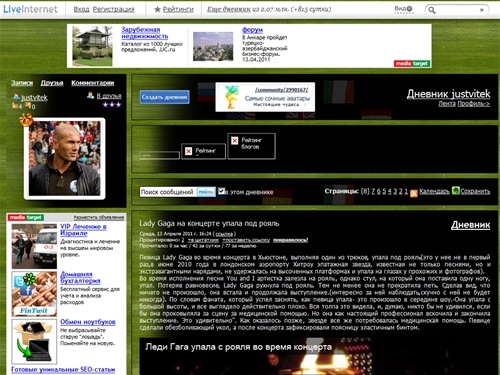Go to page 1 of diary
This screenshot has height=375, width=500.
[x=406, y=191]
